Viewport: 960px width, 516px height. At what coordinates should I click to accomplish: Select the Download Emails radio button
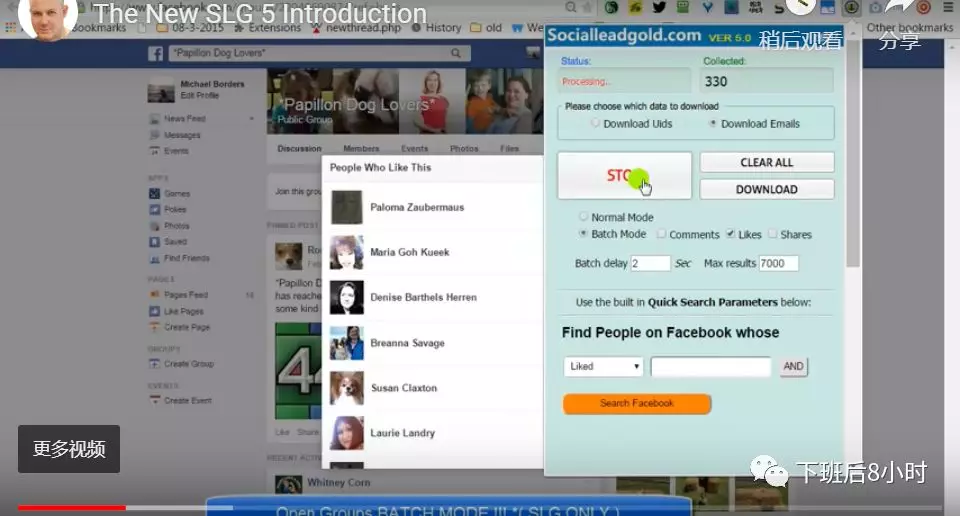(712, 123)
